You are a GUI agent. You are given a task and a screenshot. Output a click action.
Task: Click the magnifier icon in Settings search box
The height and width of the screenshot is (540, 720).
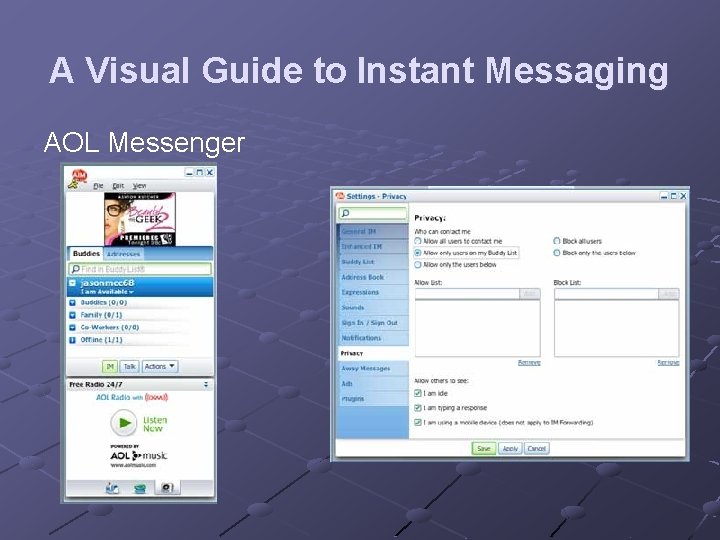pyautogui.click(x=346, y=213)
